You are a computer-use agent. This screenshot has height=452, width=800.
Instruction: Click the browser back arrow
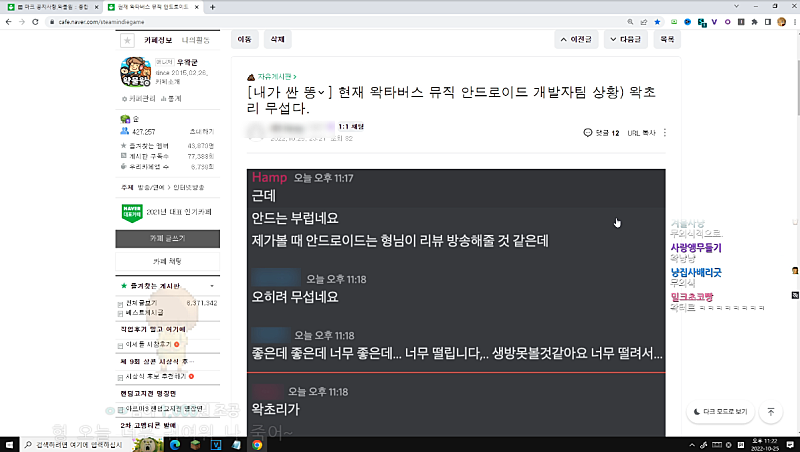[x=8, y=22]
